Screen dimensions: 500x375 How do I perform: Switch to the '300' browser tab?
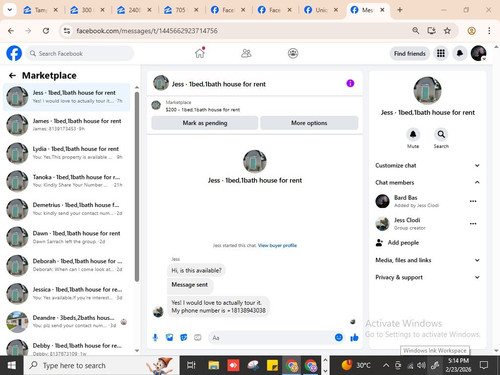tap(87, 10)
